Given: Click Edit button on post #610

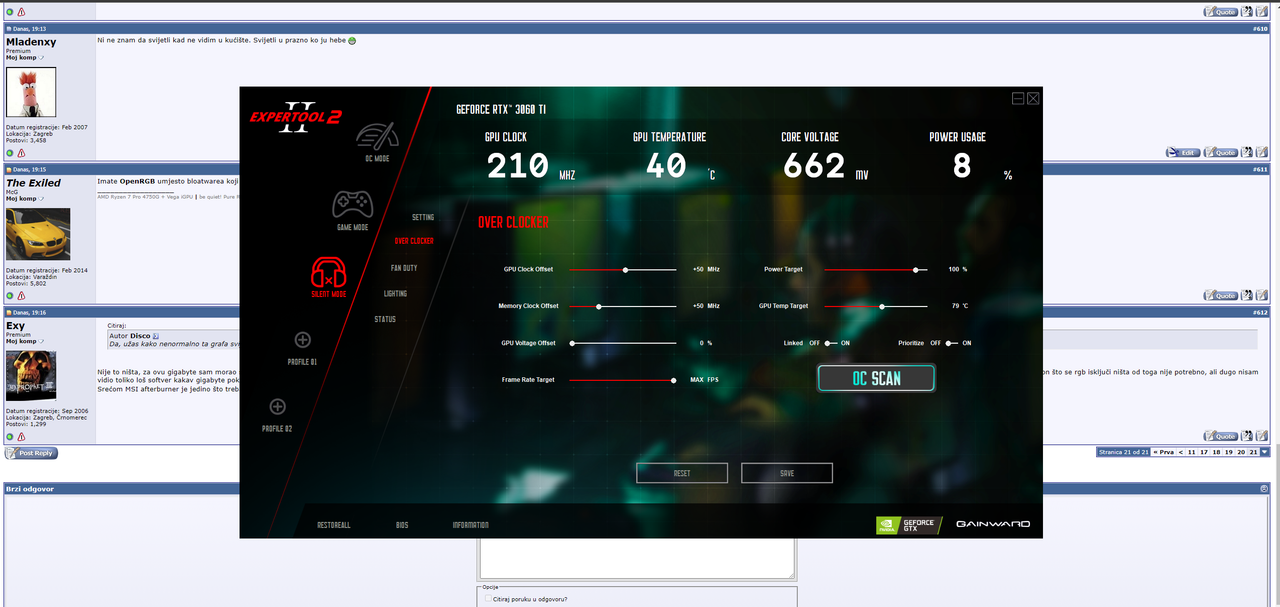Looking at the screenshot, I should pyautogui.click(x=1183, y=153).
